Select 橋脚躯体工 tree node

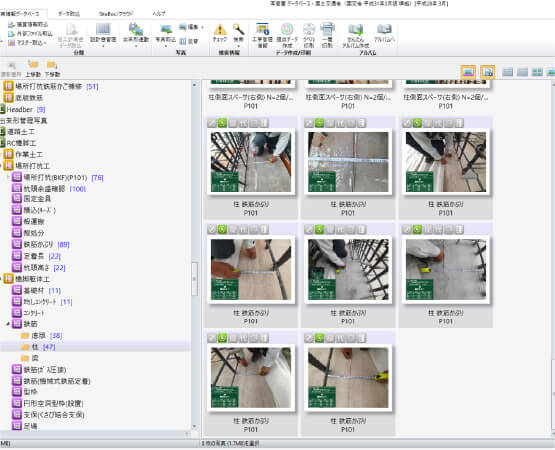tap(27, 279)
